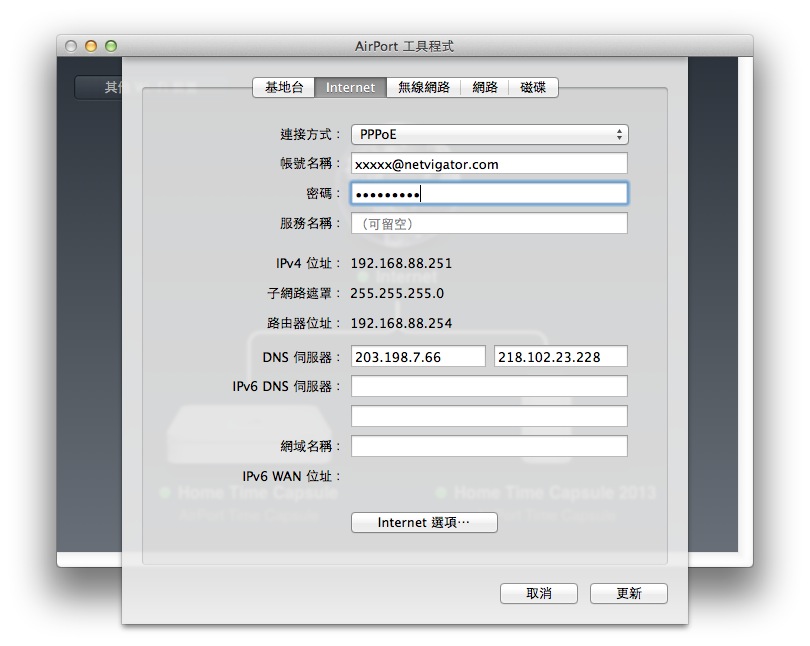Close the AirPort window with red button
This screenshot has height=646, width=810.
[71, 46]
